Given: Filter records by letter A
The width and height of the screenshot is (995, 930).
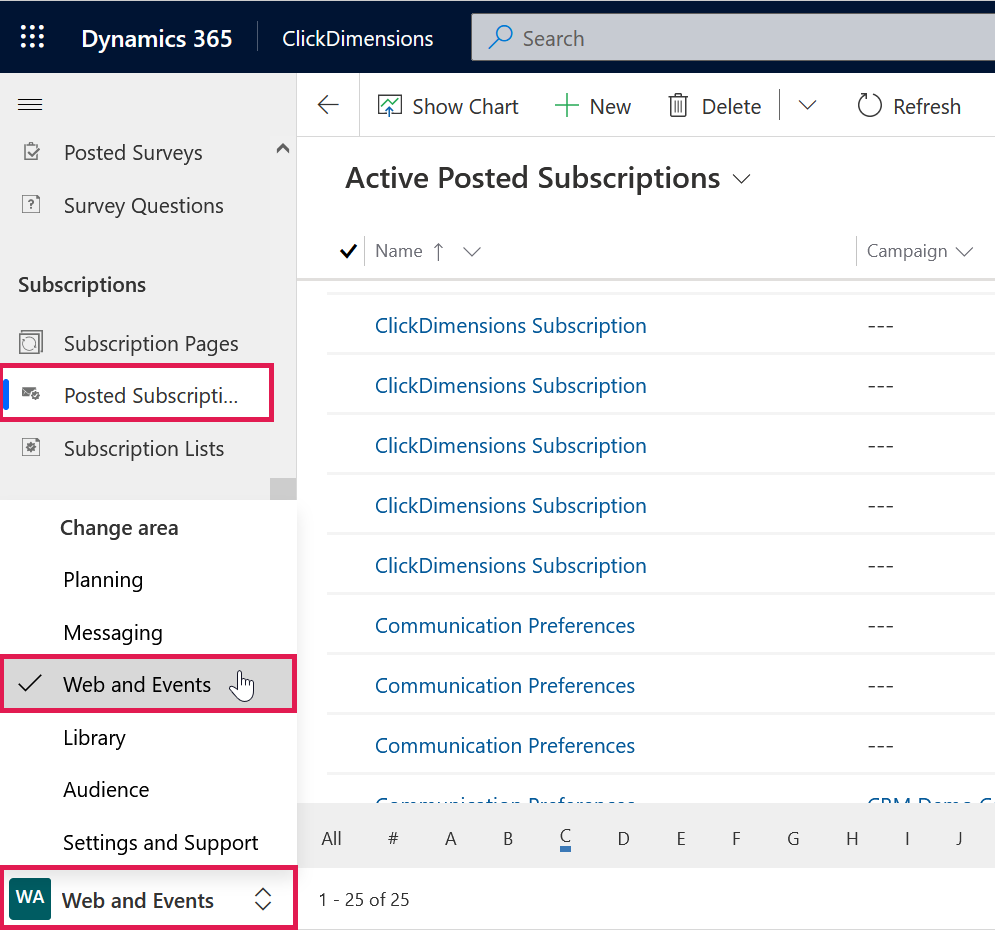Looking at the screenshot, I should [x=451, y=839].
